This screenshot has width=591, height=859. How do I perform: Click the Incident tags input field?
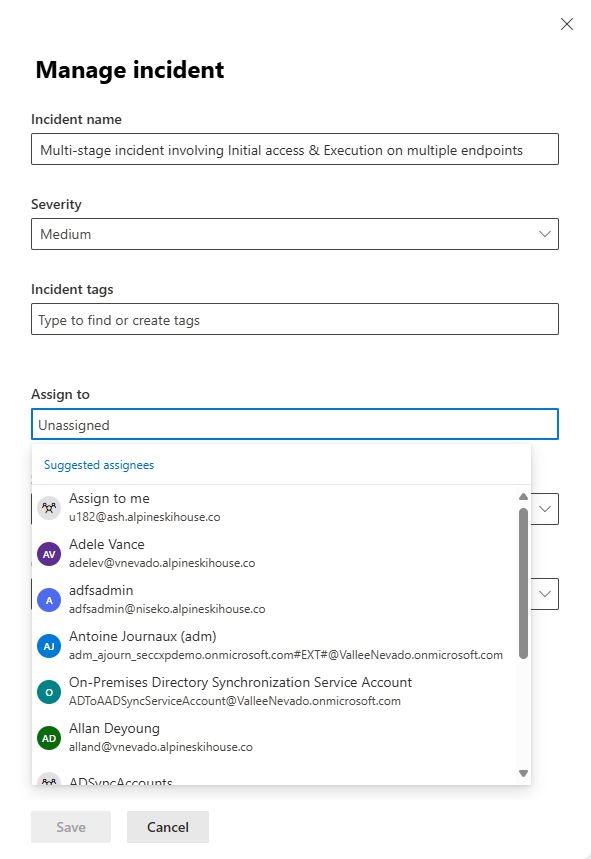[294, 319]
